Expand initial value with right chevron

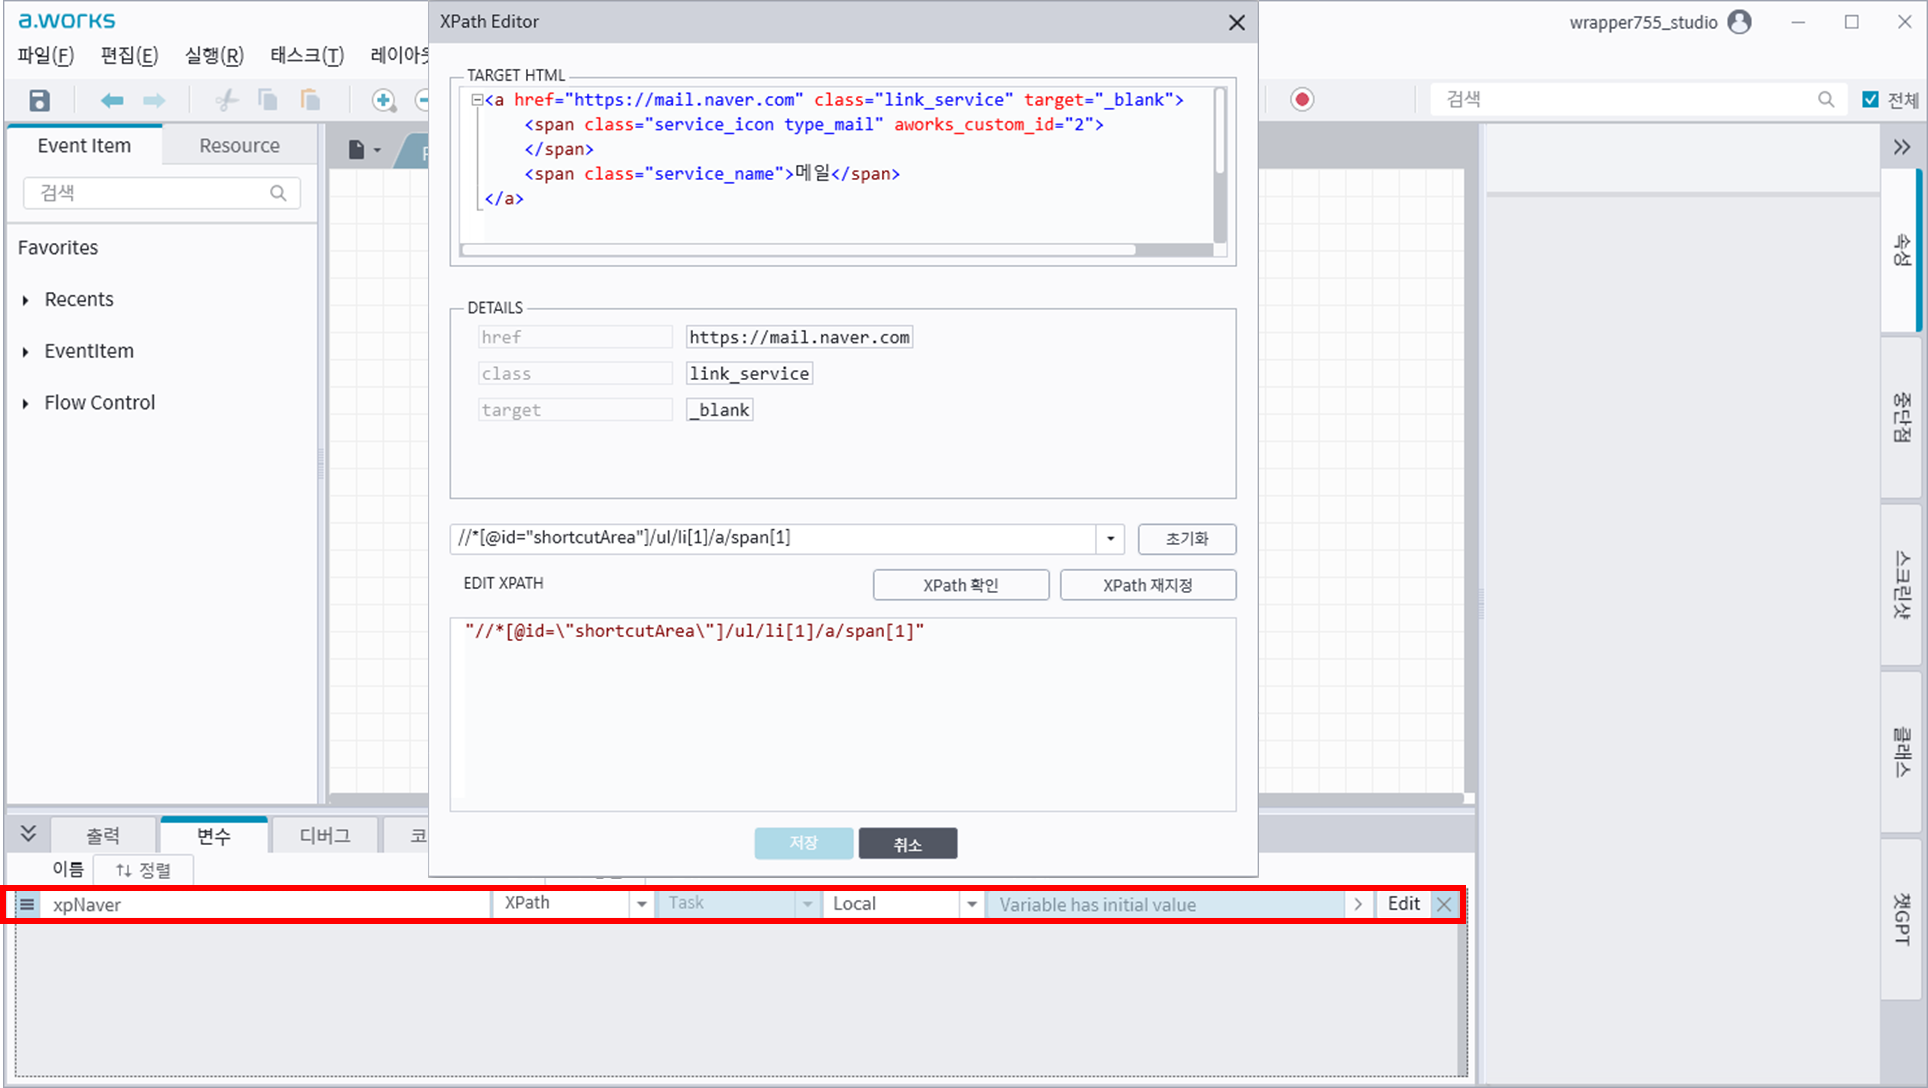(x=1357, y=904)
